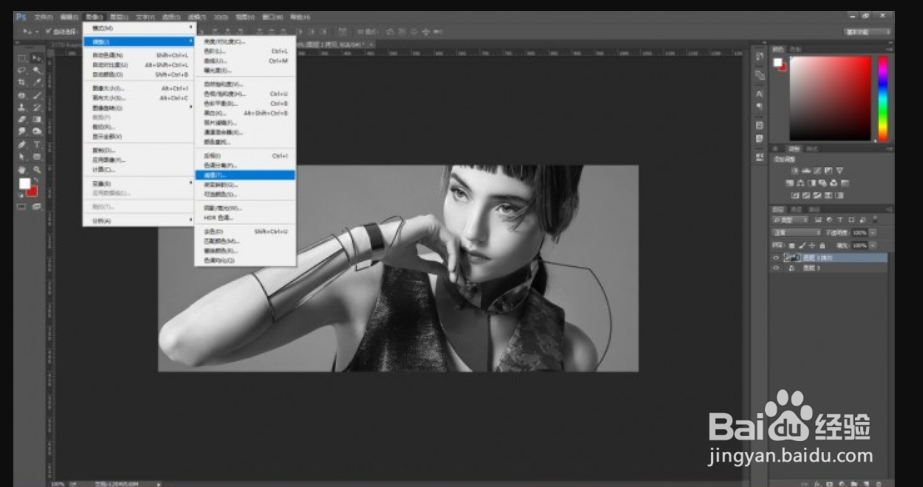Add Brightness/Contrast adjustment icon
This screenshot has height=487, width=923.
795,171
